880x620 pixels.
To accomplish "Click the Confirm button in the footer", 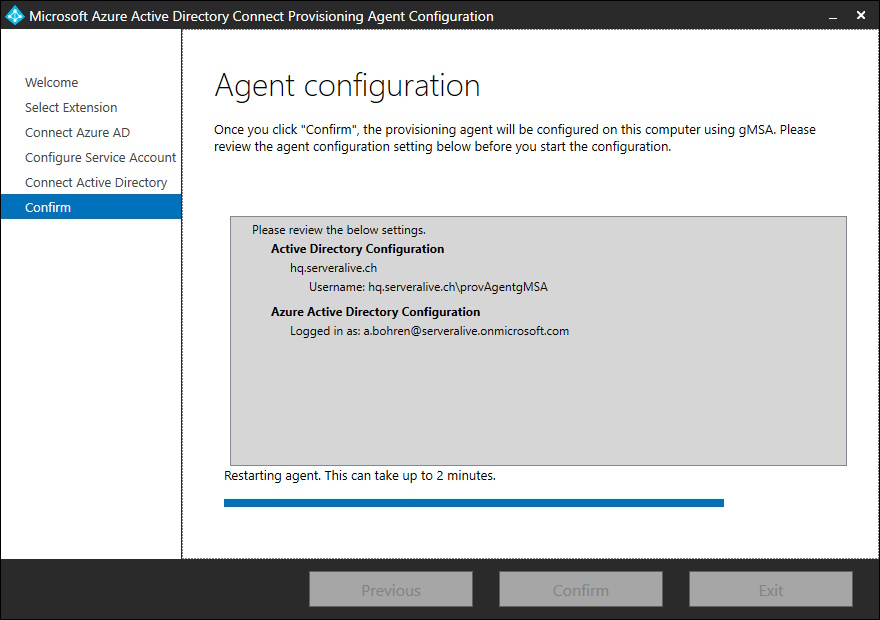I will [x=581, y=590].
